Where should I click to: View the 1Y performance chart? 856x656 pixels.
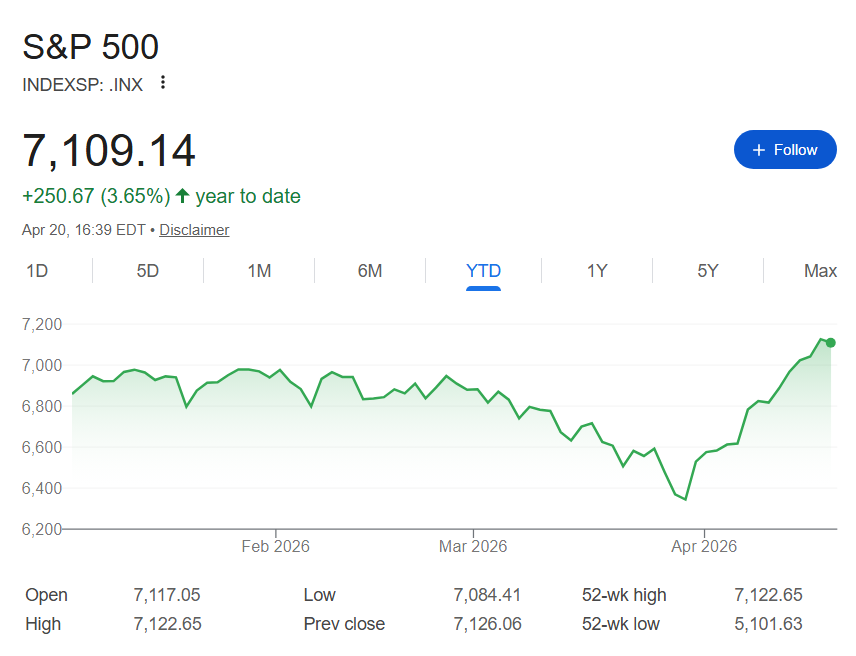coord(596,271)
